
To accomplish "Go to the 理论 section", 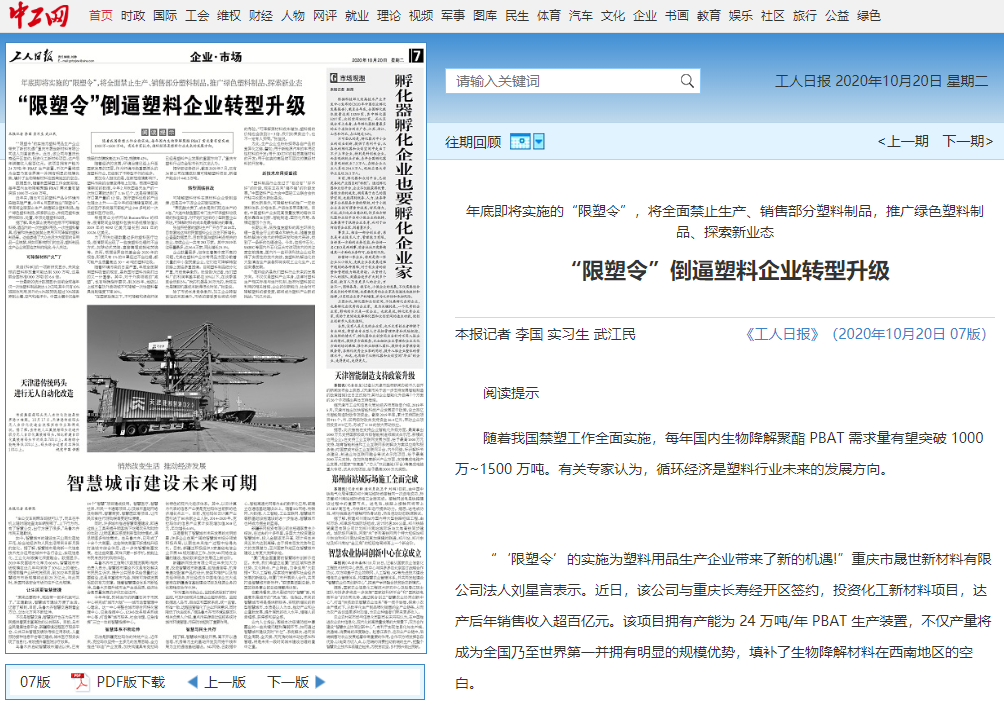I will tap(389, 15).
